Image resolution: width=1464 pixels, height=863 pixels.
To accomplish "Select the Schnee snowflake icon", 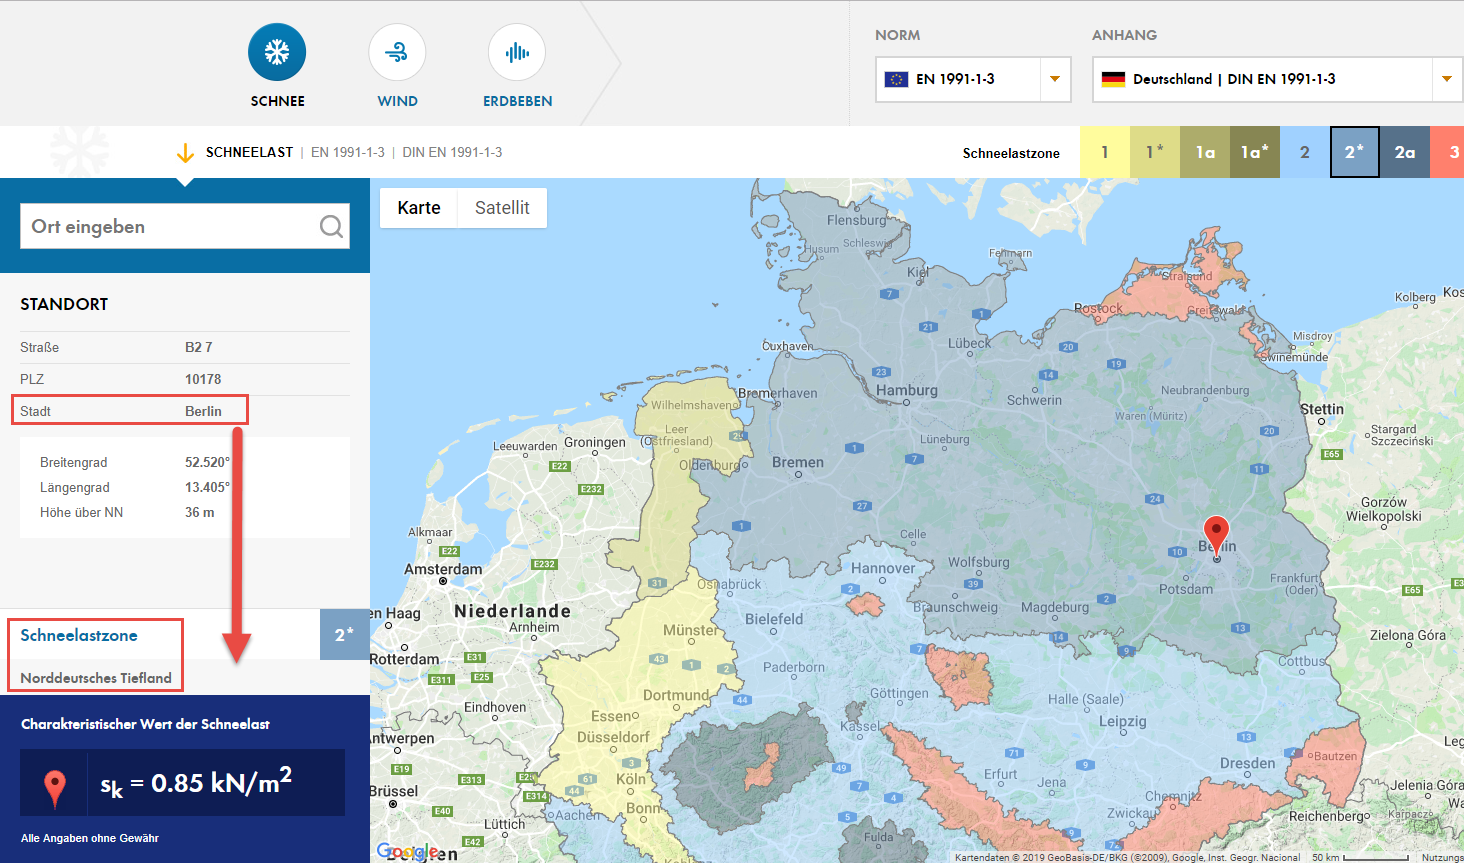I will click(x=277, y=52).
